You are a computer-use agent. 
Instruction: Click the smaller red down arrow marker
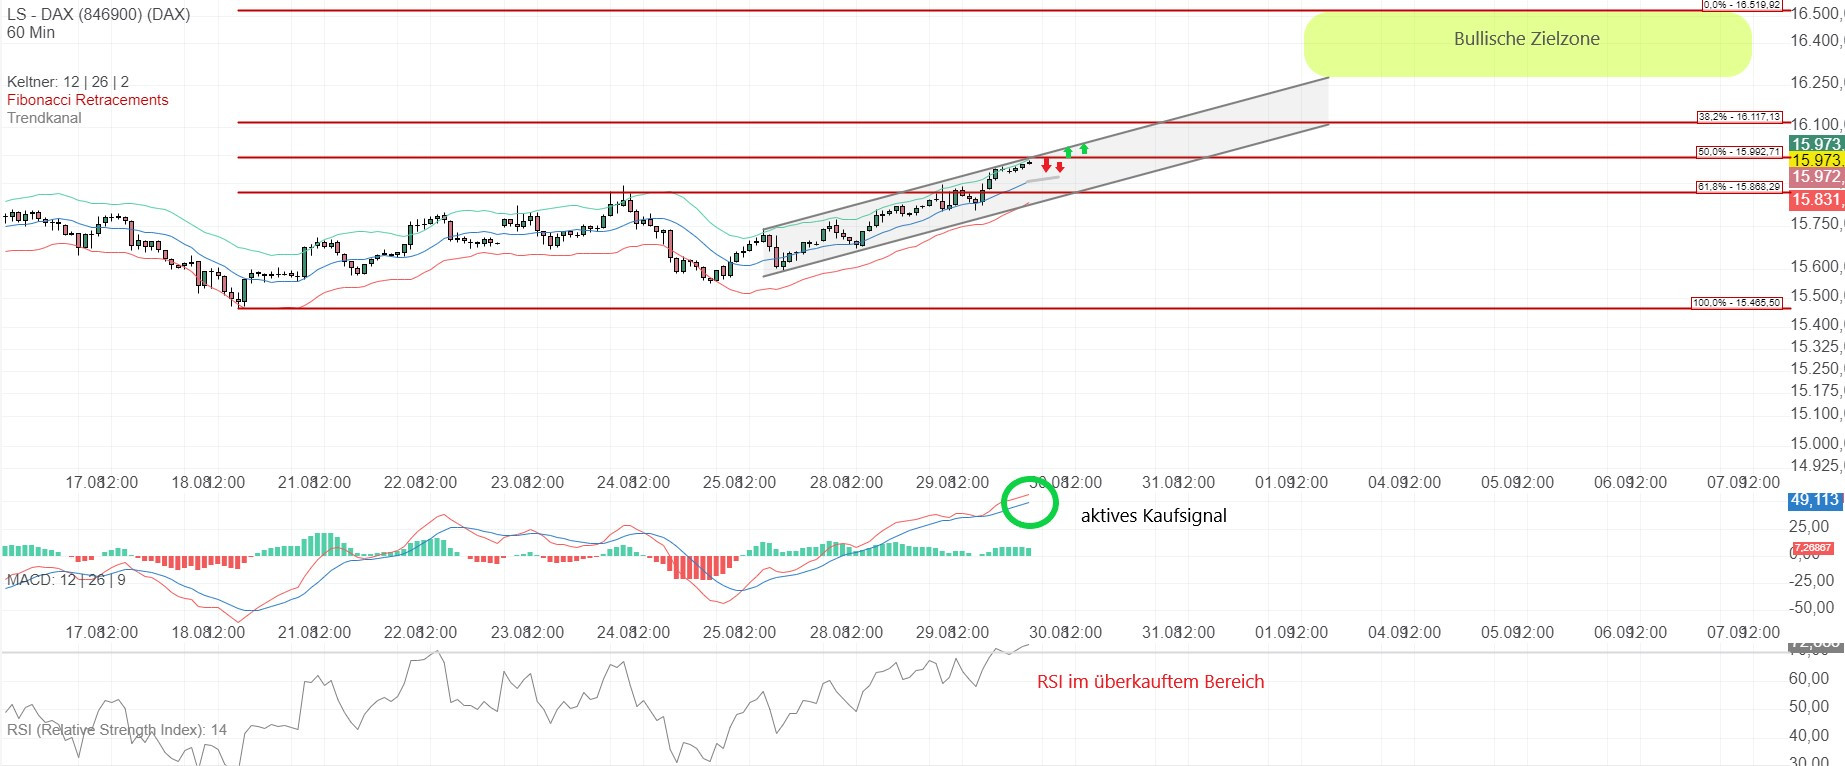(x=1060, y=166)
